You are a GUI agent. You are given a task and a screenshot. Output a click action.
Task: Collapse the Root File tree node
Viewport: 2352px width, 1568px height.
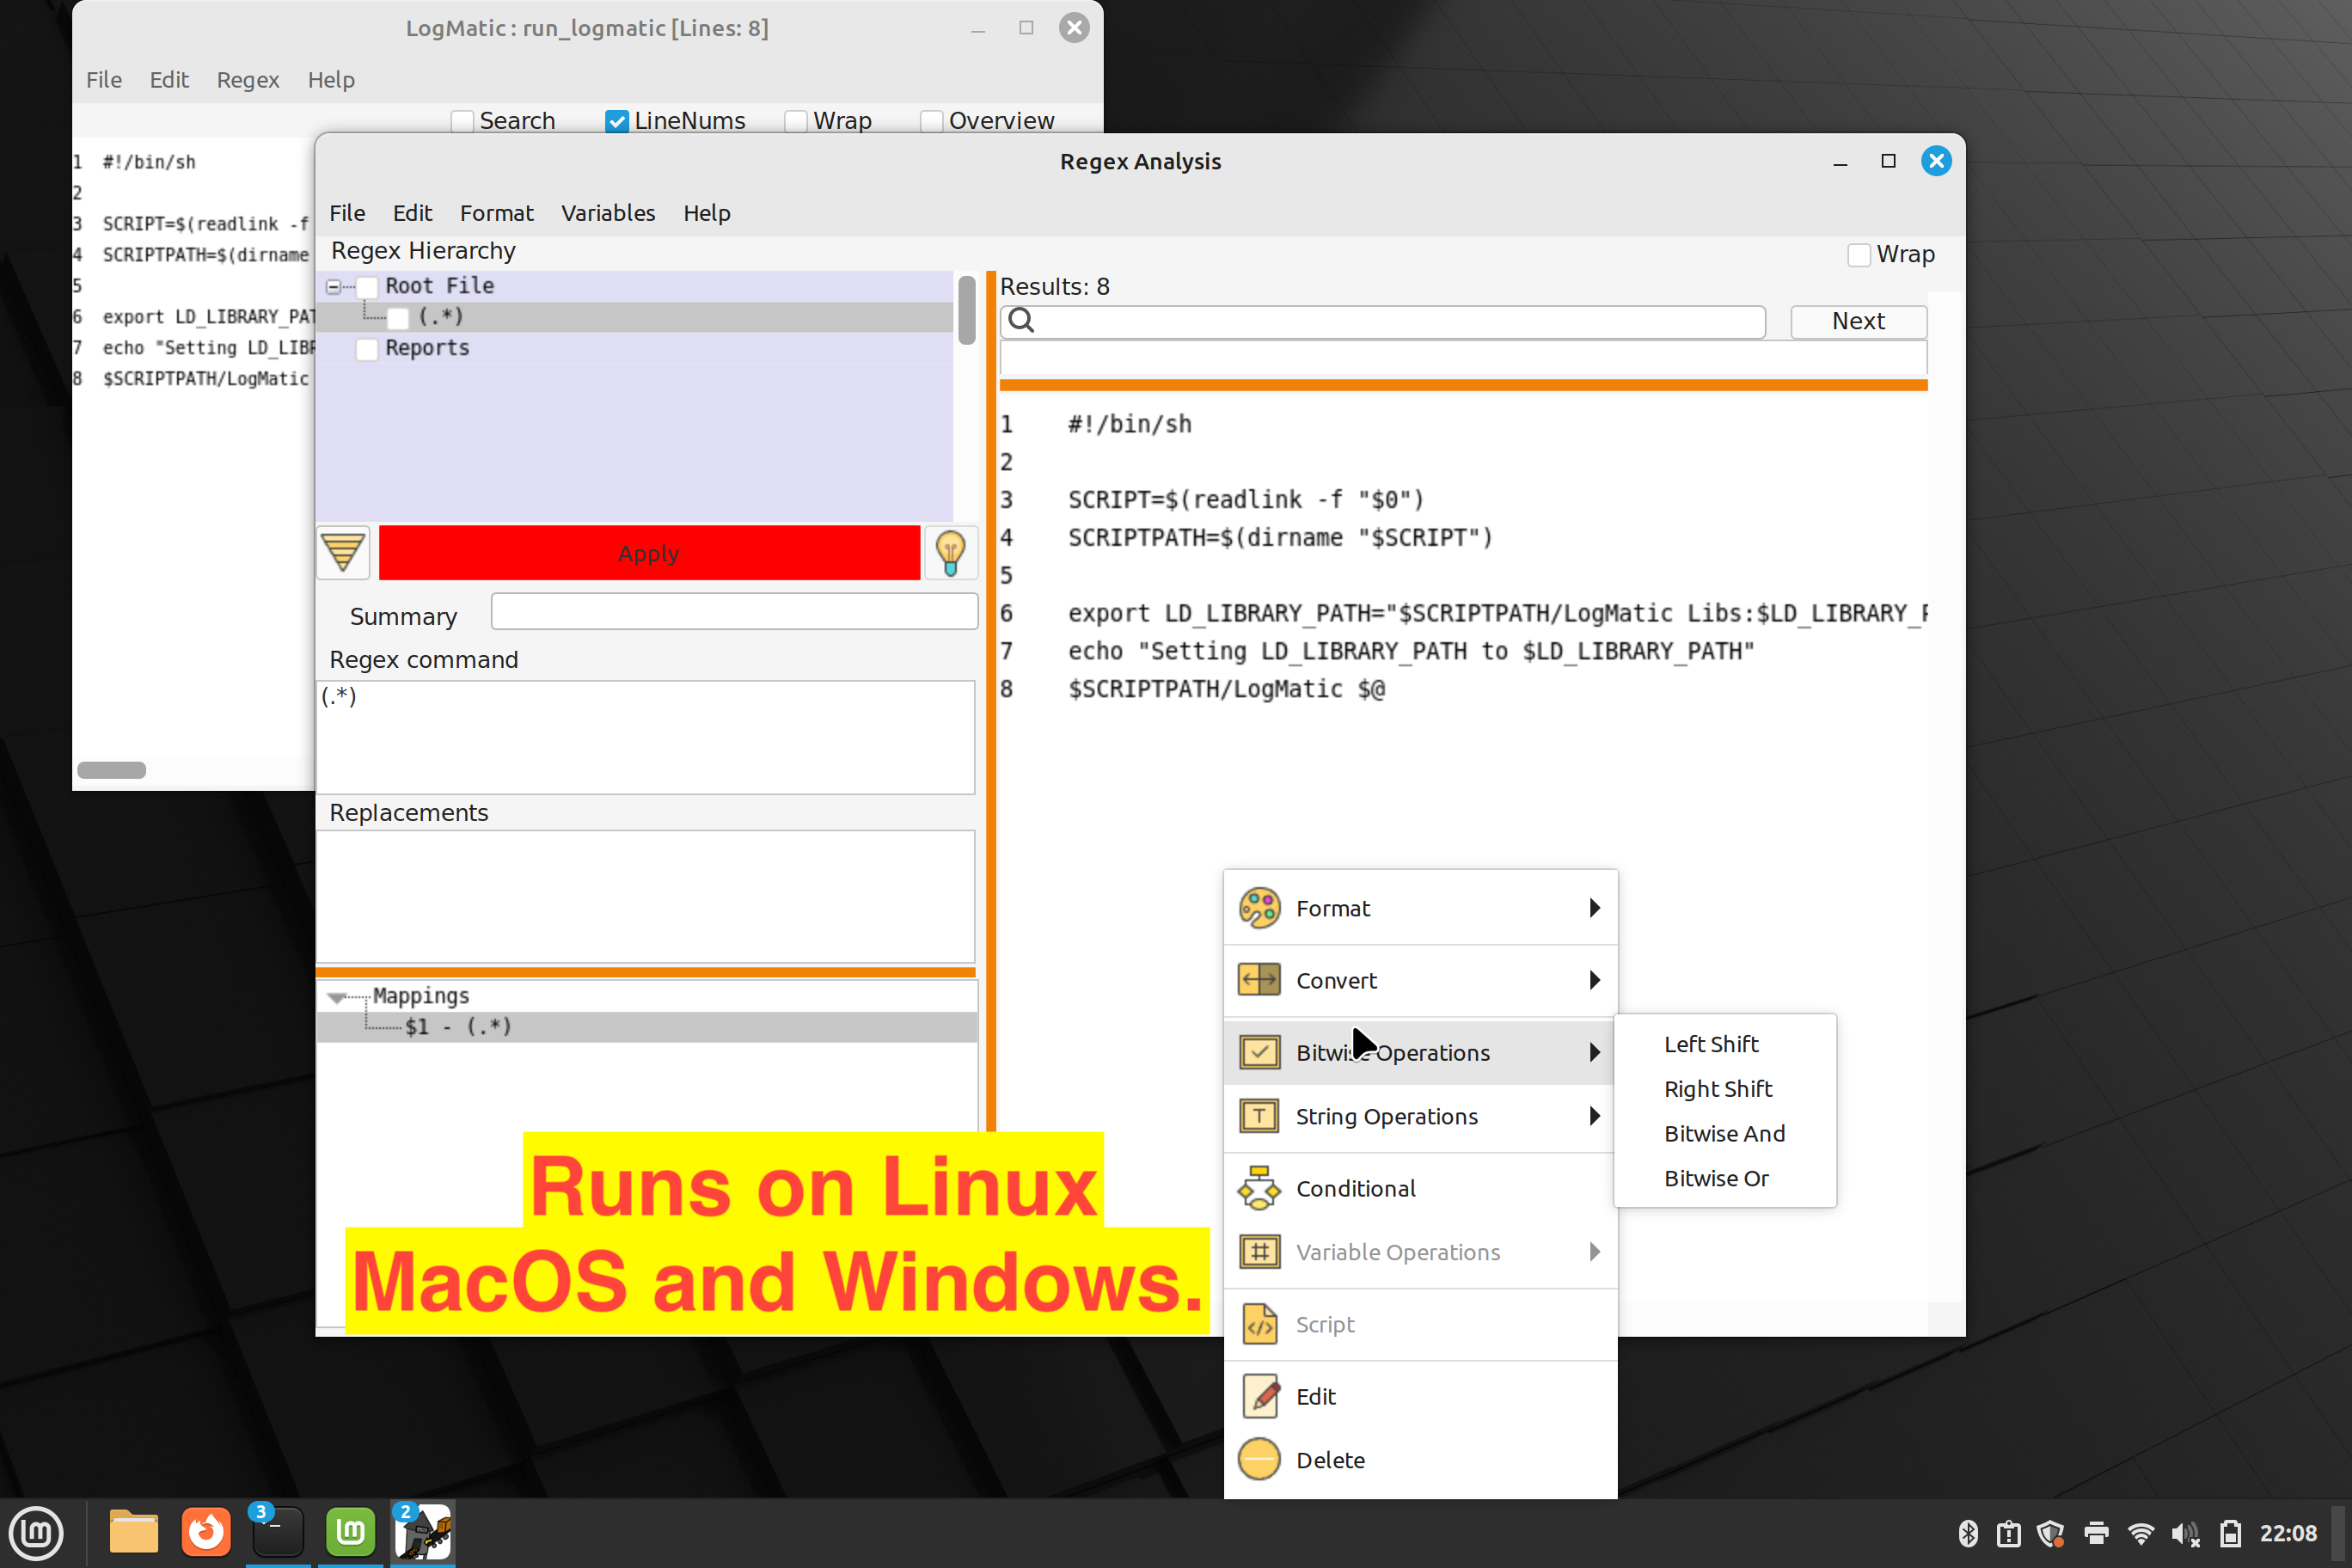pyautogui.click(x=333, y=287)
